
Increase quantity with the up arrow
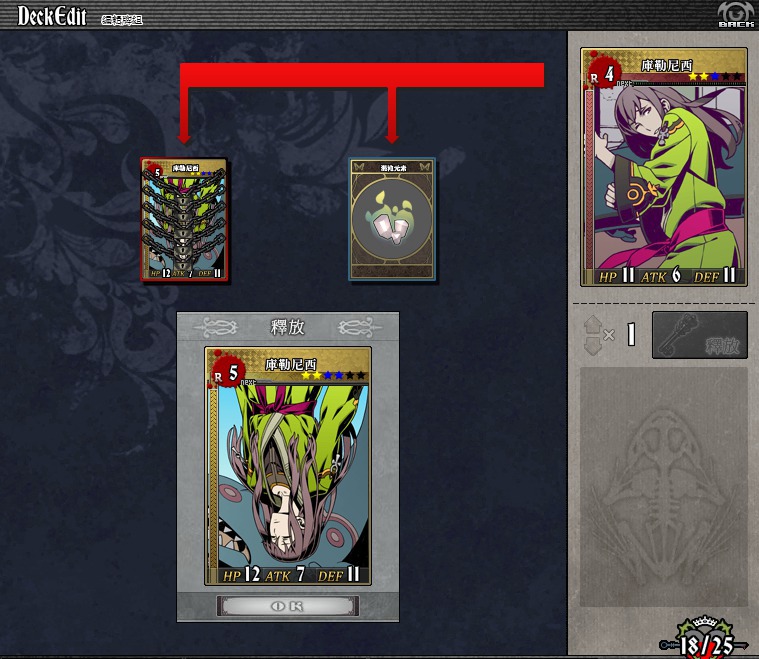pyautogui.click(x=592, y=324)
